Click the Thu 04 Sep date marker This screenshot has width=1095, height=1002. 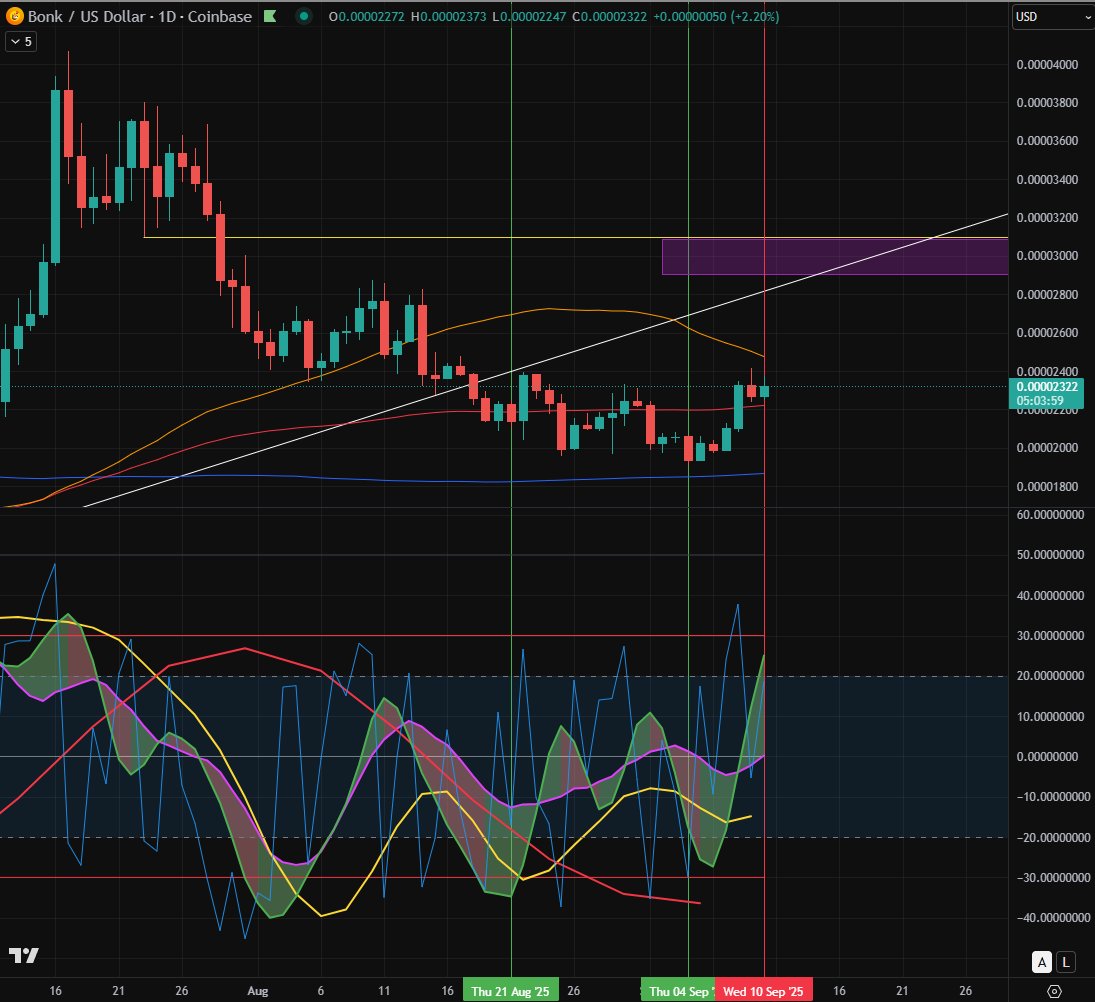coord(678,990)
